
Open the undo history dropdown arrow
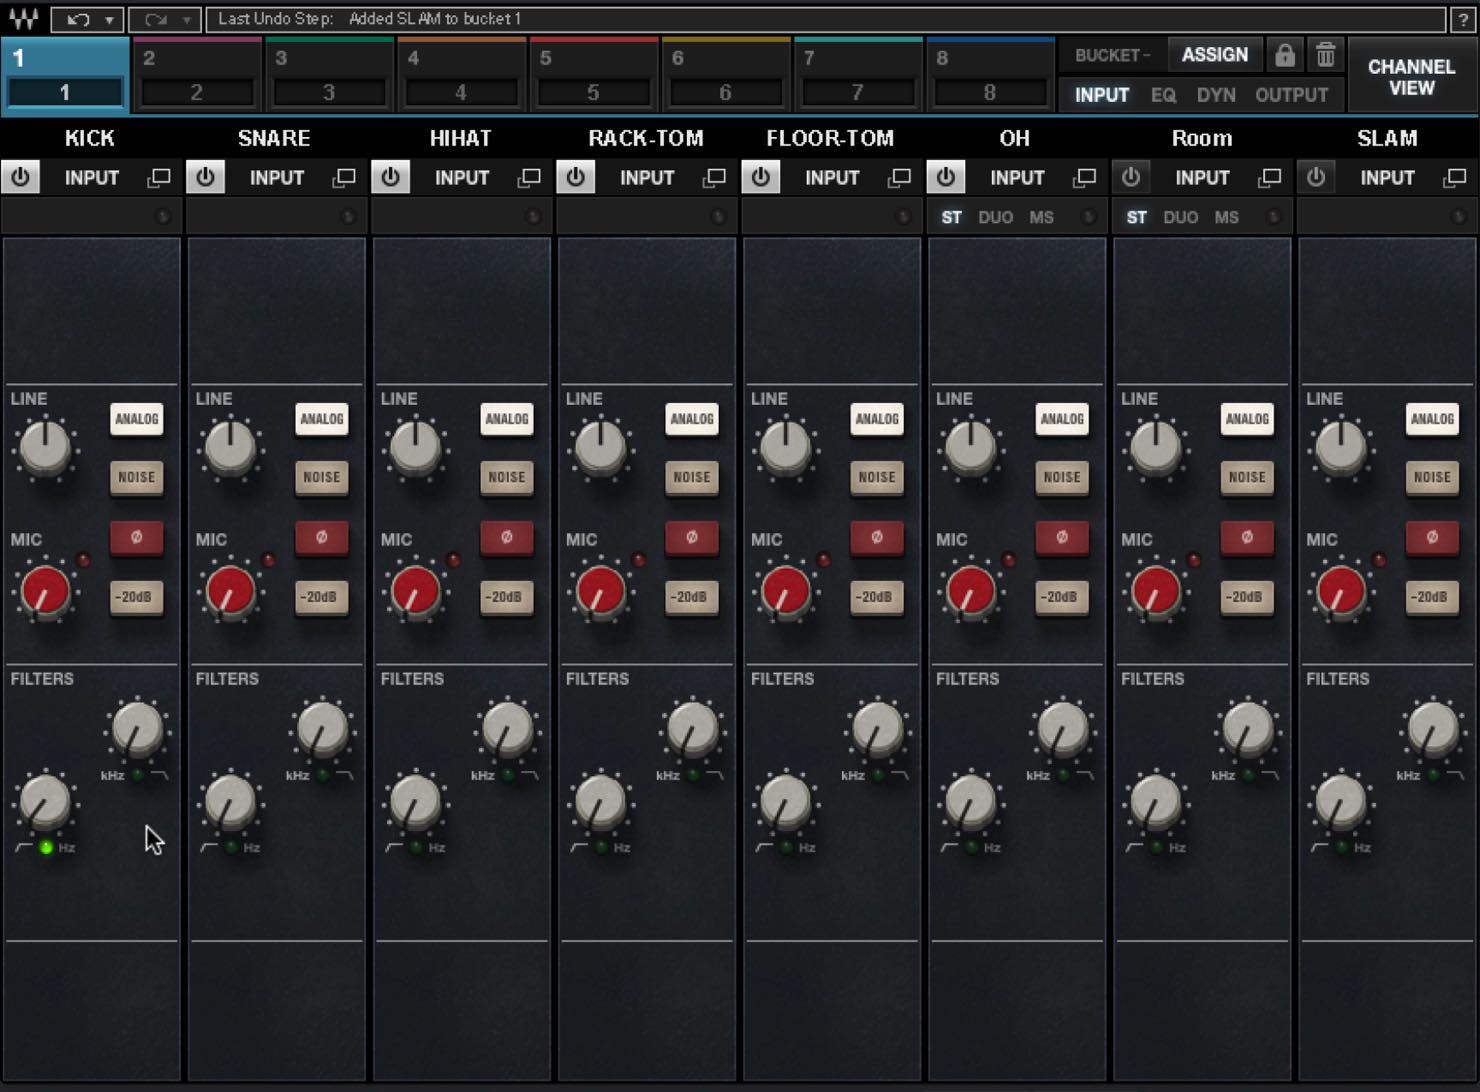click(x=109, y=19)
